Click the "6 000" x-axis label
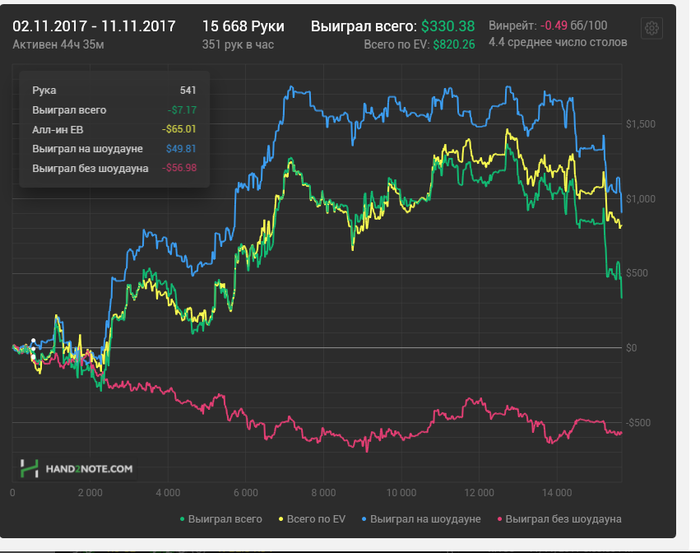This screenshot has height=553, width=700. tap(246, 493)
